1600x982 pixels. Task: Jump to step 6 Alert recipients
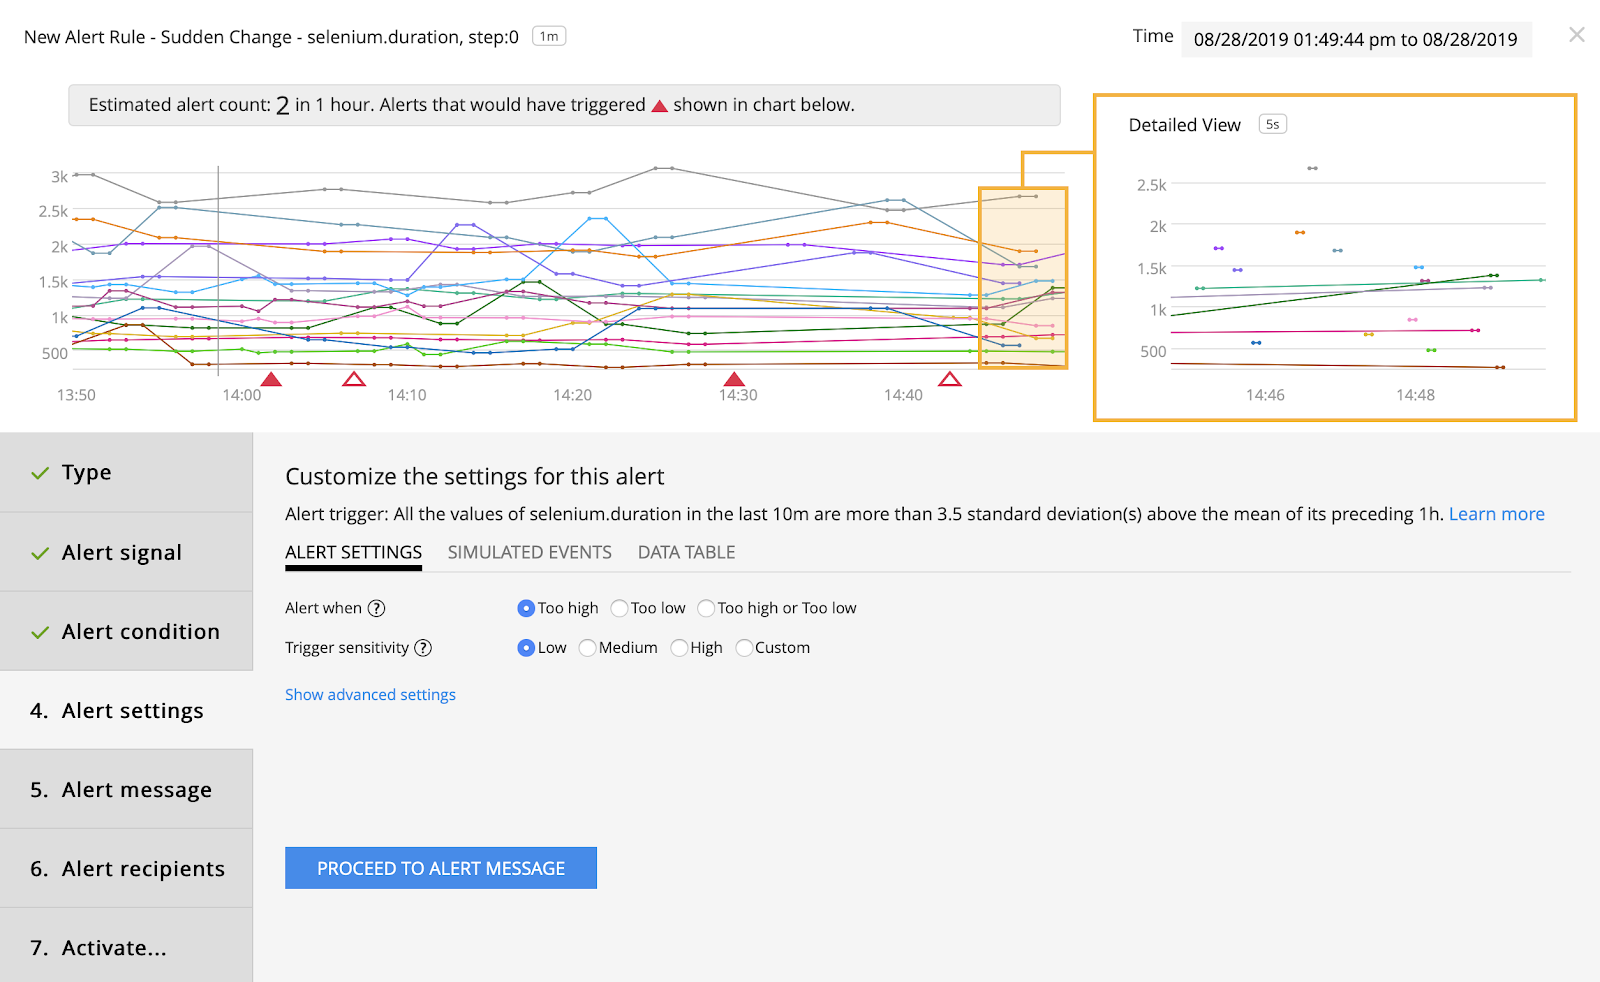(126, 868)
